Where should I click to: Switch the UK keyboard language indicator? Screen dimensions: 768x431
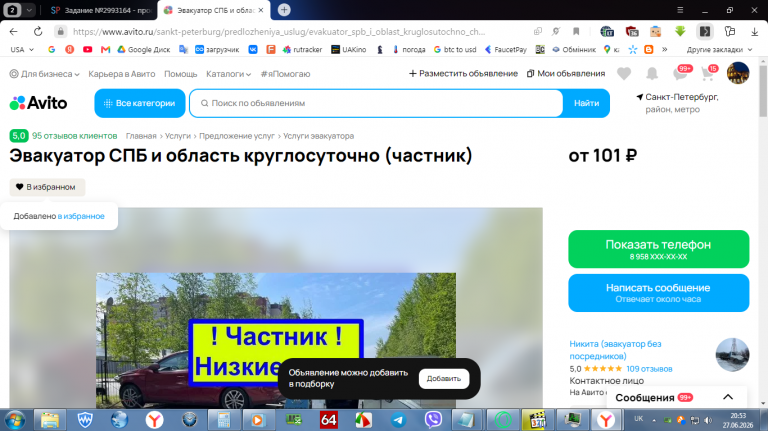point(639,419)
